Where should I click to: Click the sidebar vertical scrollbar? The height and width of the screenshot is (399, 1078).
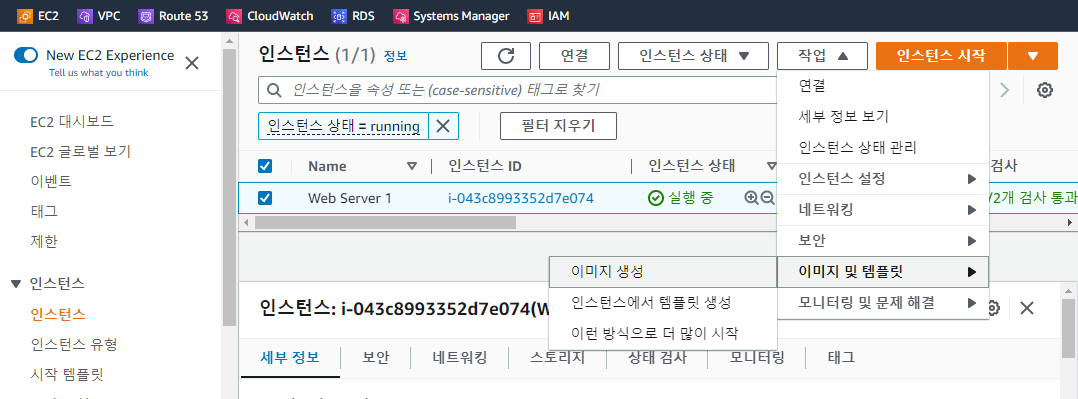click(x=230, y=186)
